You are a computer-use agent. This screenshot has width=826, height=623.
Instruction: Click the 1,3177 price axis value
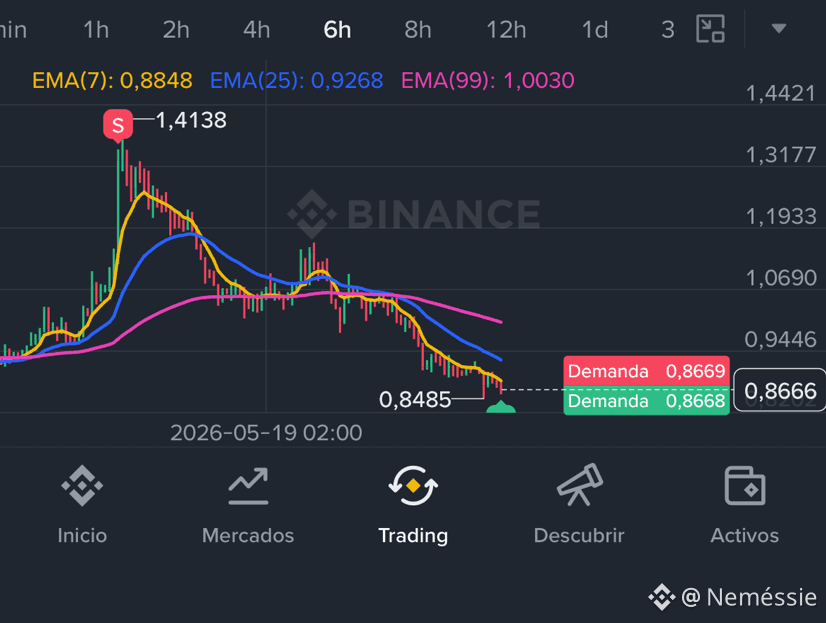point(781,155)
